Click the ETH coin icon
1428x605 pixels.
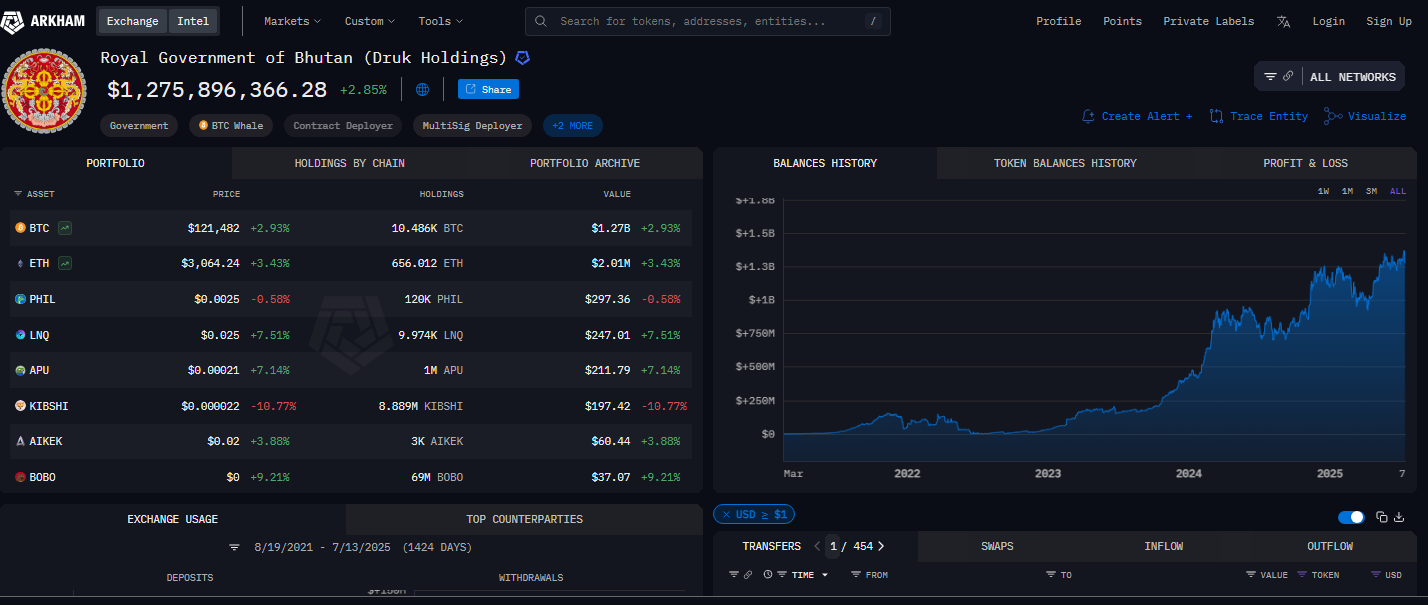coord(20,263)
